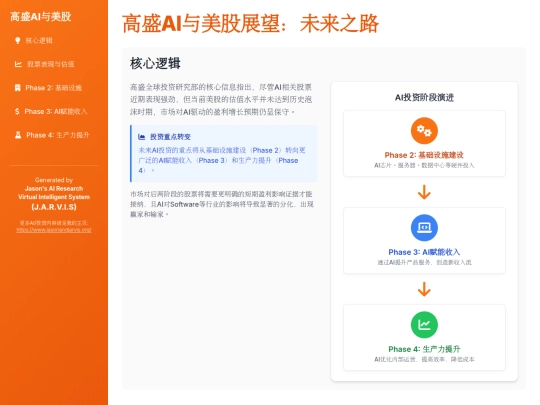Click the Phase 2: 基础设施建设 card heading
Image resolution: width=540 pixels, height=405 pixels.
(424, 155)
